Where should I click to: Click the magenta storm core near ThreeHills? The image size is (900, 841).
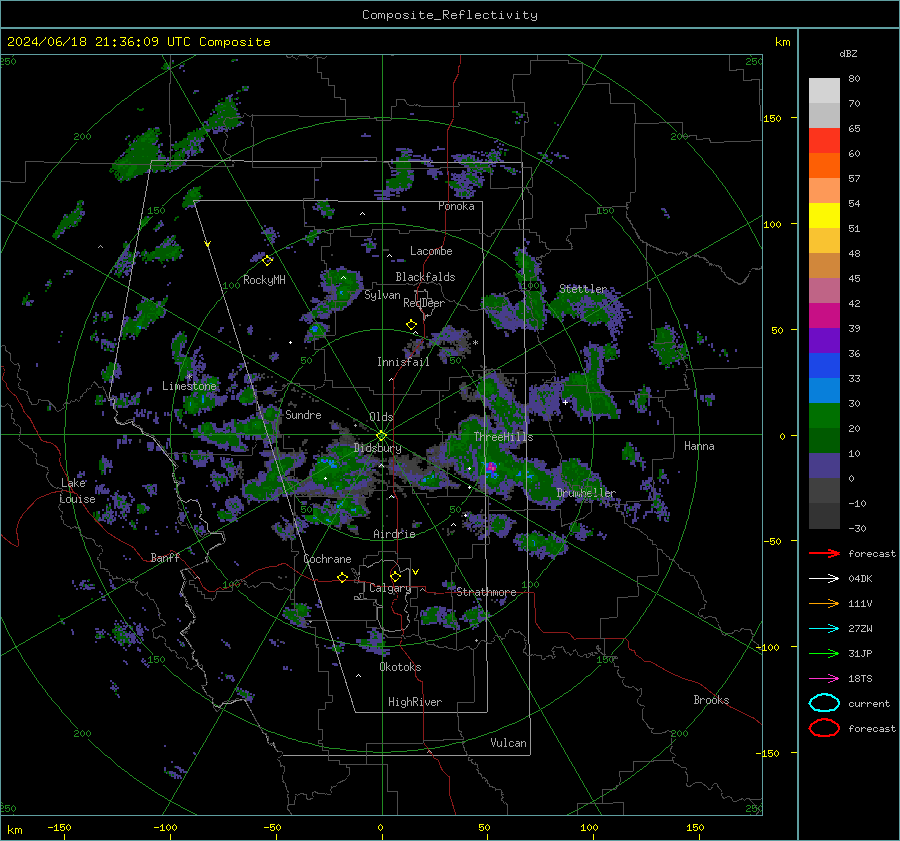pyautogui.click(x=491, y=467)
